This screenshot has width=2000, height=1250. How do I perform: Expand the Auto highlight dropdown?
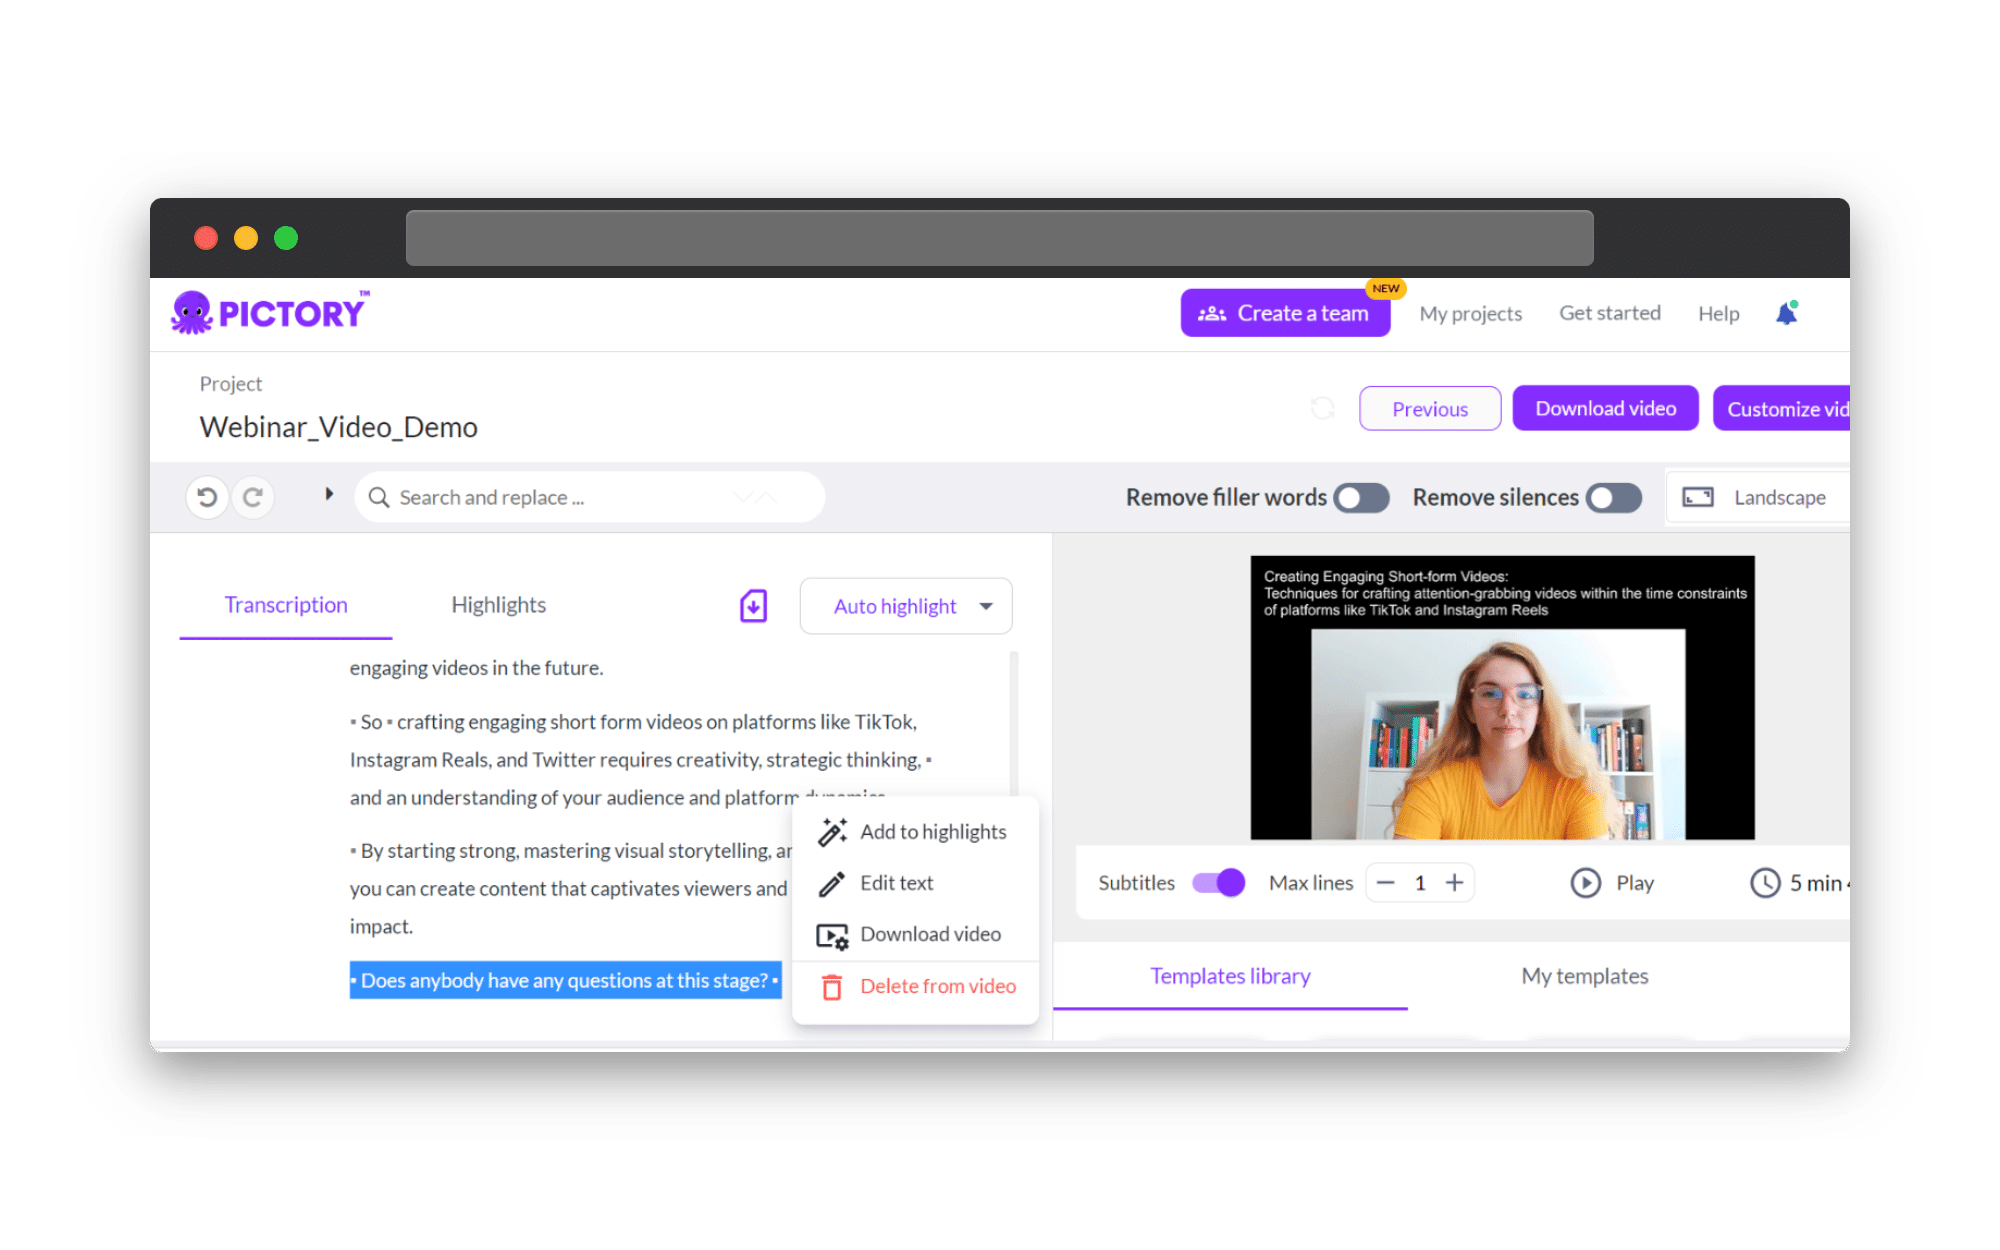click(986, 606)
